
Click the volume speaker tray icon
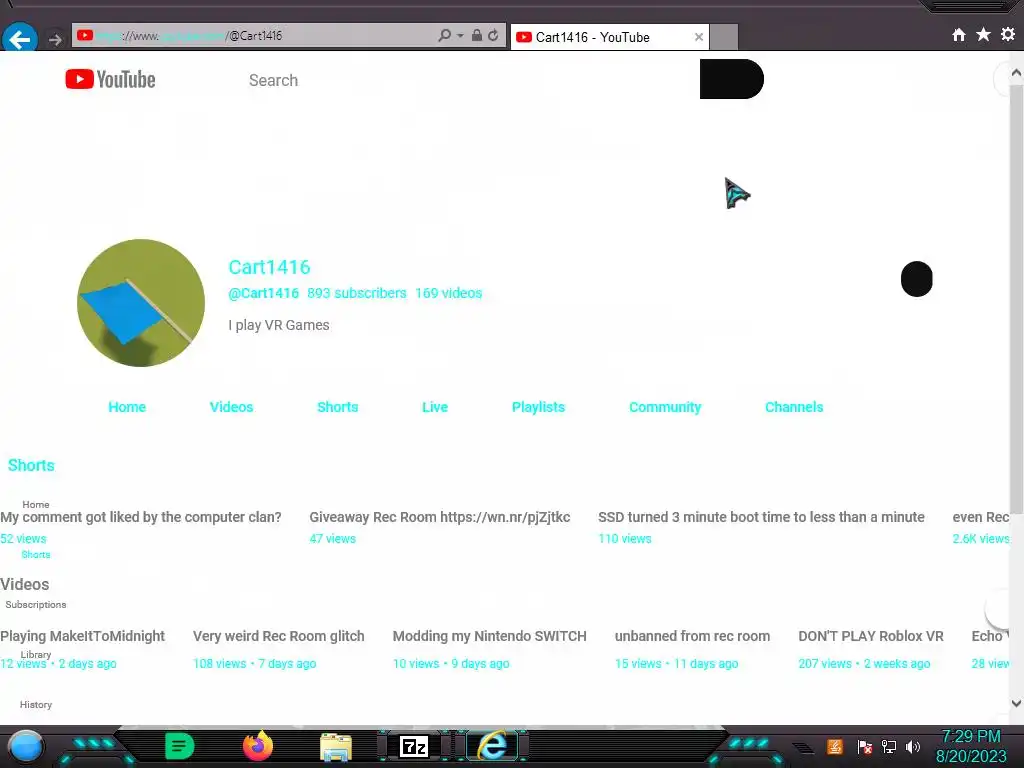pos(913,746)
